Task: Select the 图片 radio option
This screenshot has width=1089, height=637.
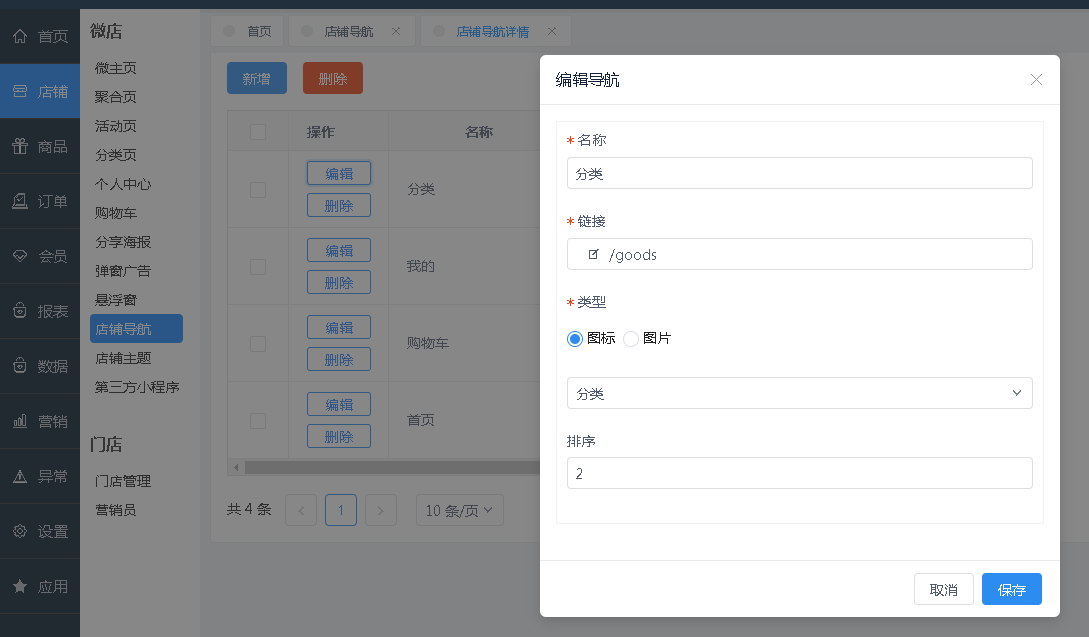Action: tap(631, 338)
